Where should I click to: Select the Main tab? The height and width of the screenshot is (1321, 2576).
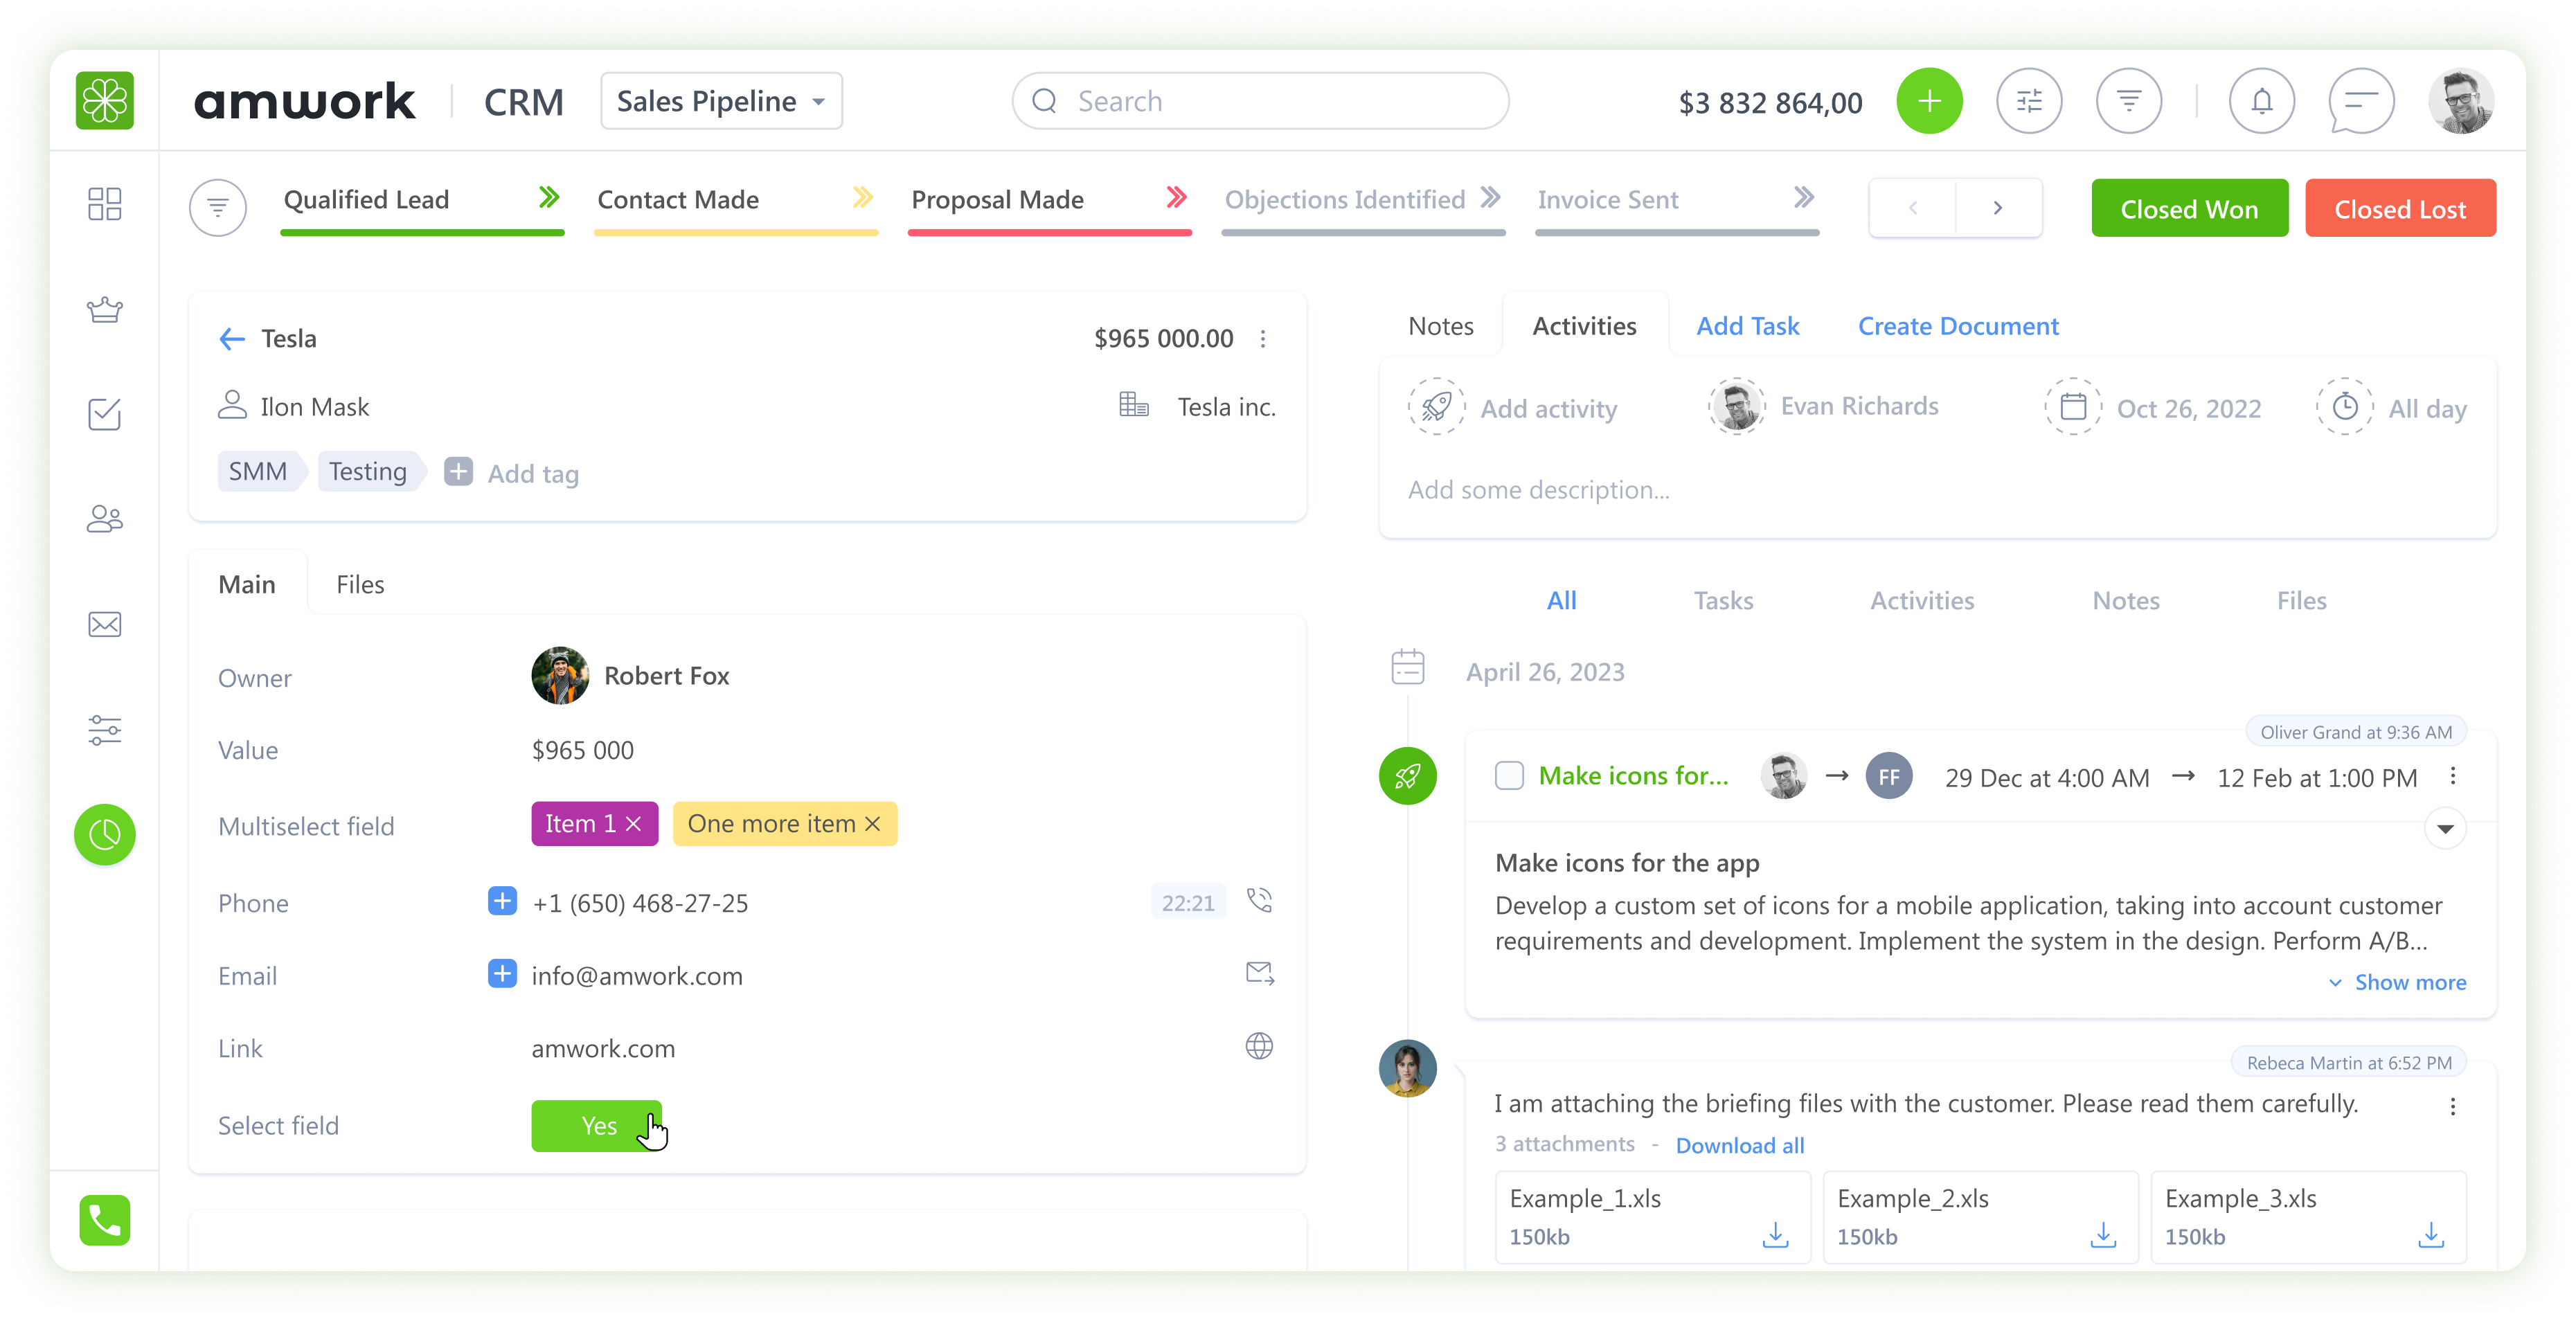click(x=247, y=585)
